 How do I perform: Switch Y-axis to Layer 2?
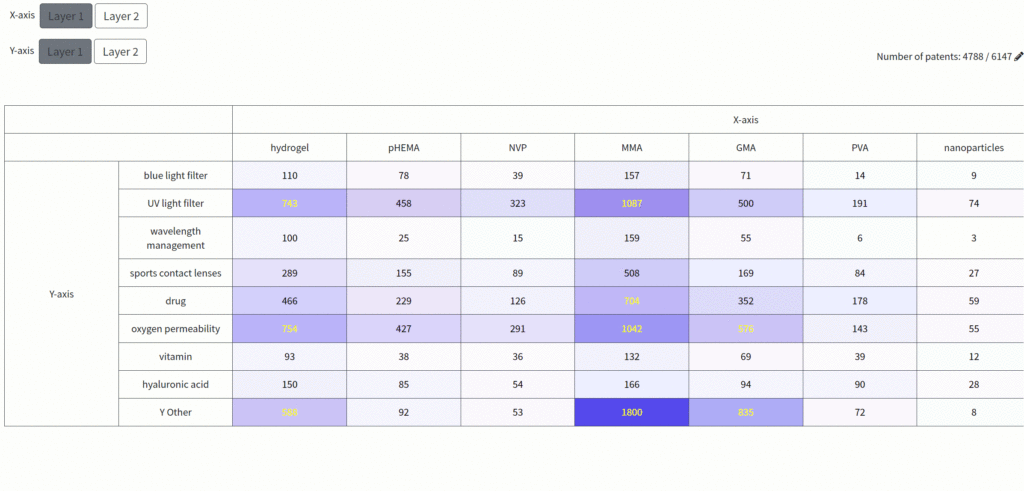click(x=120, y=52)
